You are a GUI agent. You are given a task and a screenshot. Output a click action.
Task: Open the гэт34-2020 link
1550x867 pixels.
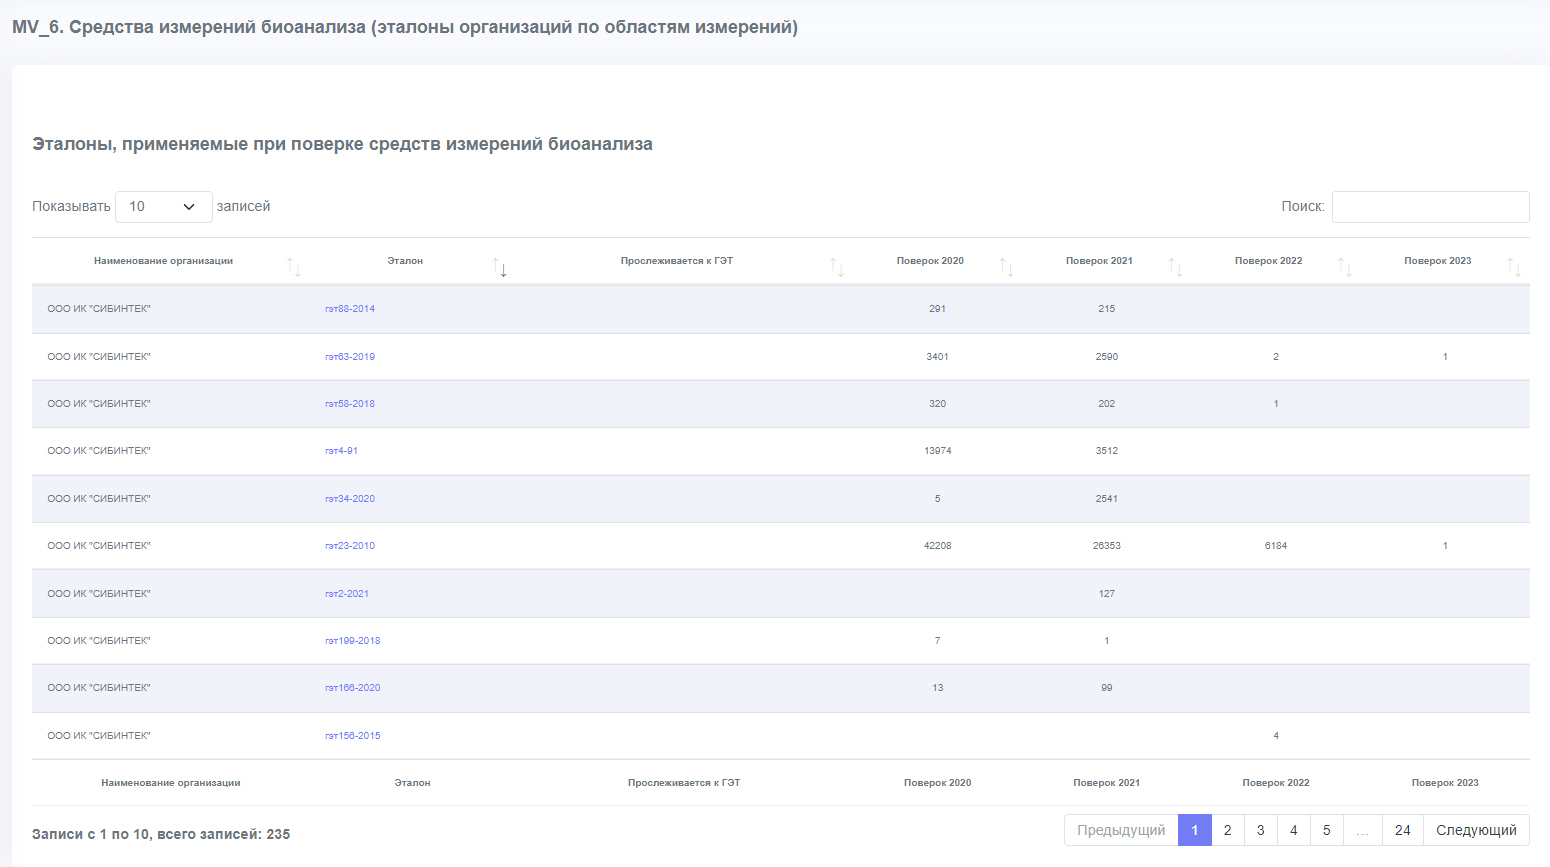(x=350, y=499)
